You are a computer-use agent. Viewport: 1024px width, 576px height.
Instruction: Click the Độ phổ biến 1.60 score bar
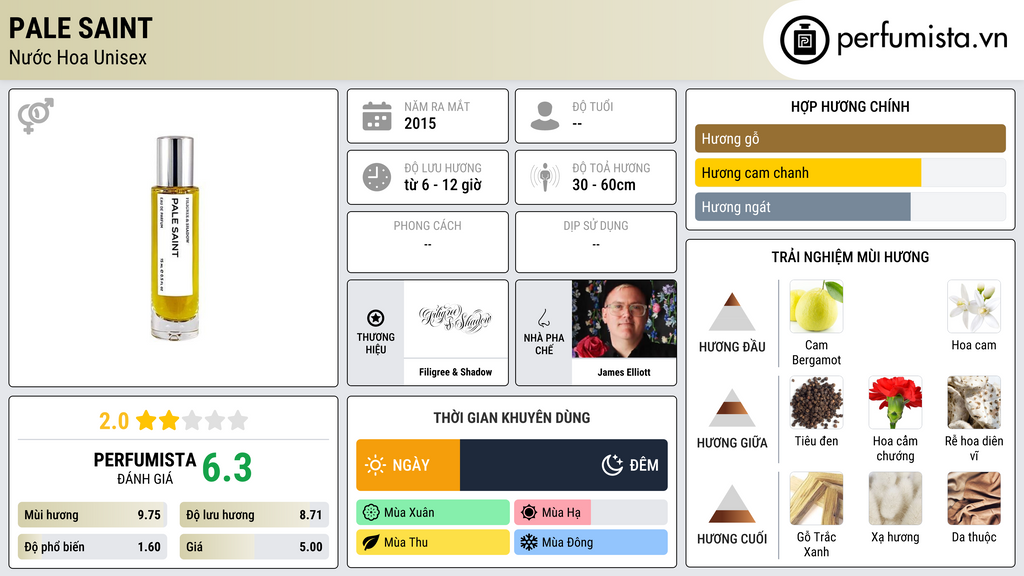(92, 547)
